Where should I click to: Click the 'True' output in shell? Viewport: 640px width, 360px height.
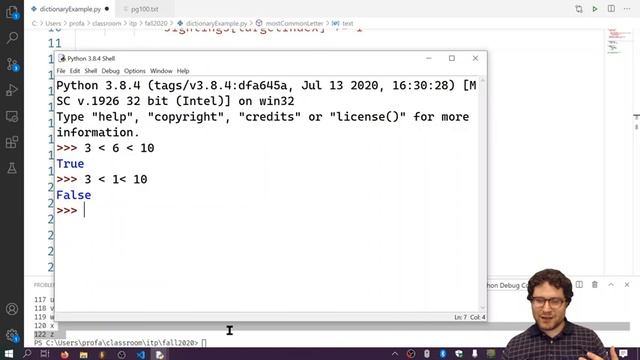click(x=70, y=164)
